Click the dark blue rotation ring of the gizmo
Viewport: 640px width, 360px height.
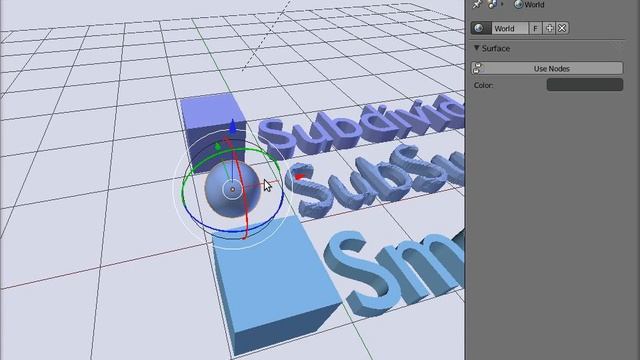point(233,230)
